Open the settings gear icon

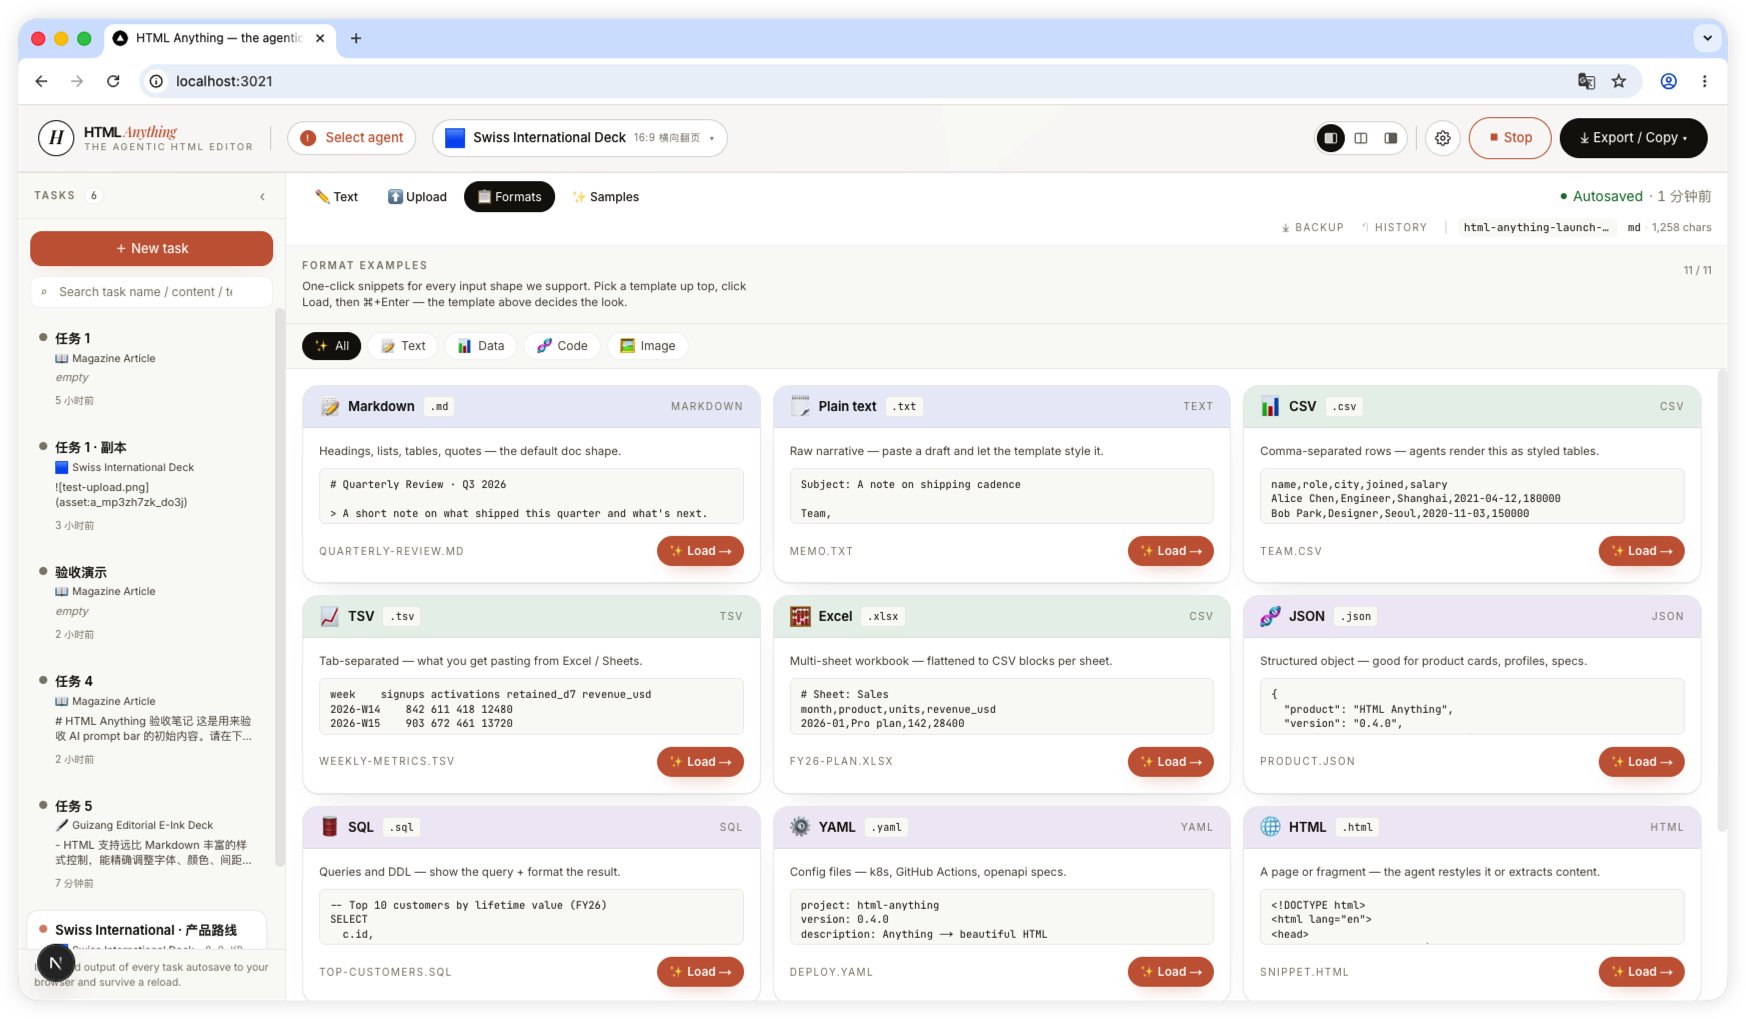pyautogui.click(x=1442, y=138)
